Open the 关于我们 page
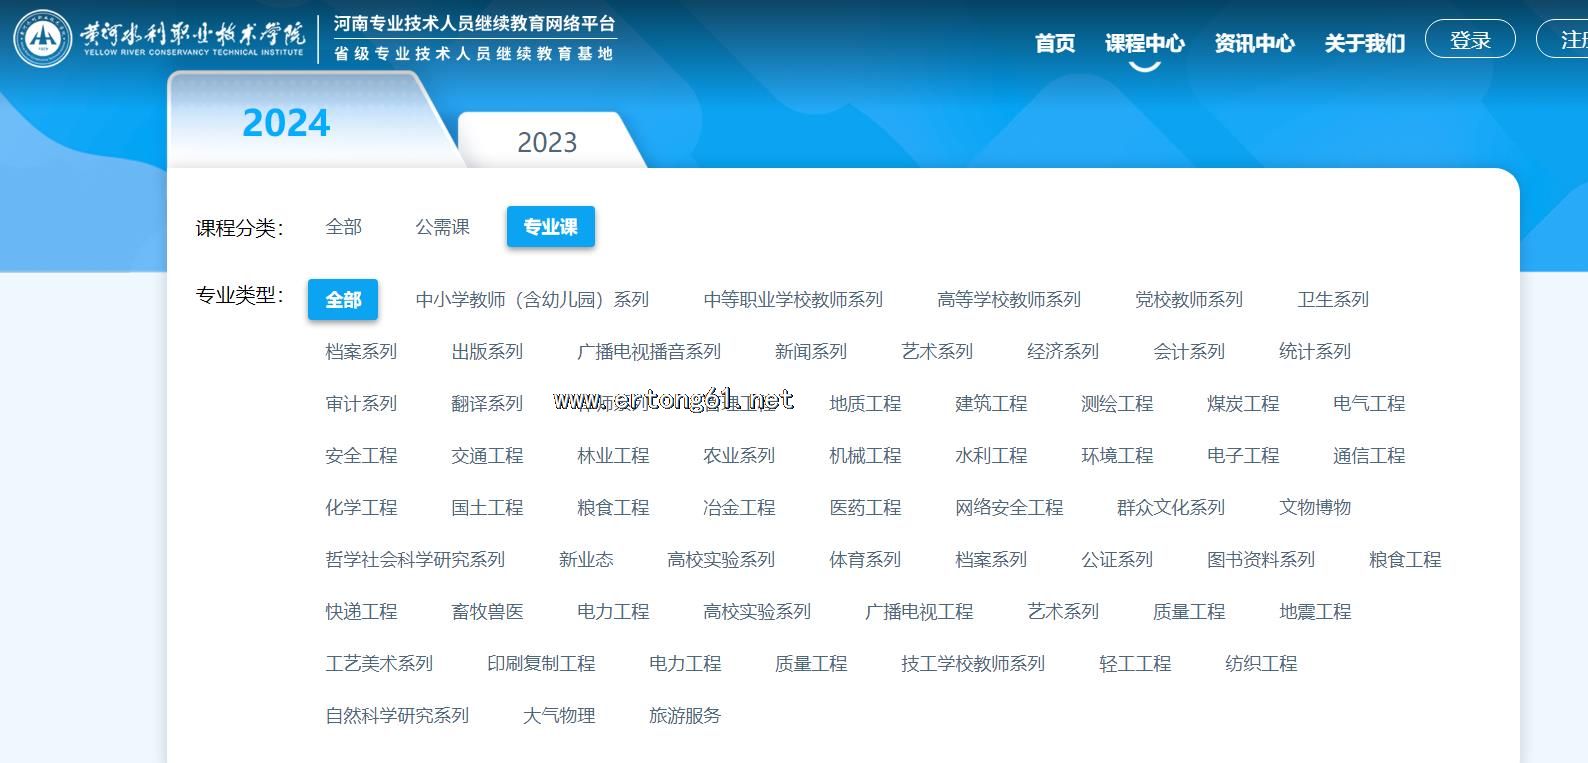 tap(1364, 43)
